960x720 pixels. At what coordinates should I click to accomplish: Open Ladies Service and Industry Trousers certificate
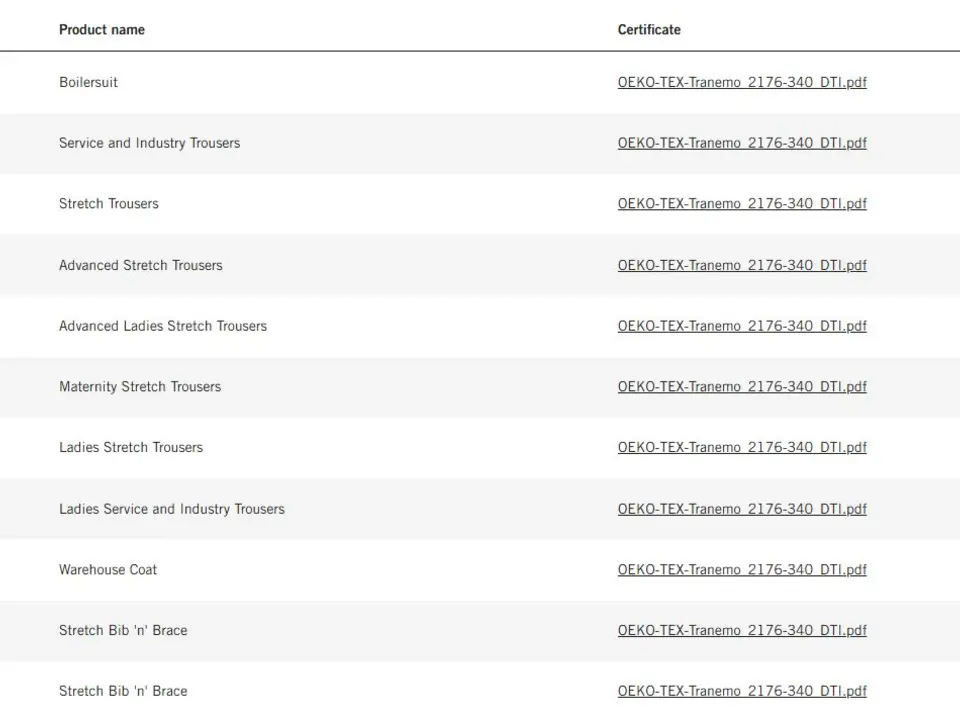742,509
